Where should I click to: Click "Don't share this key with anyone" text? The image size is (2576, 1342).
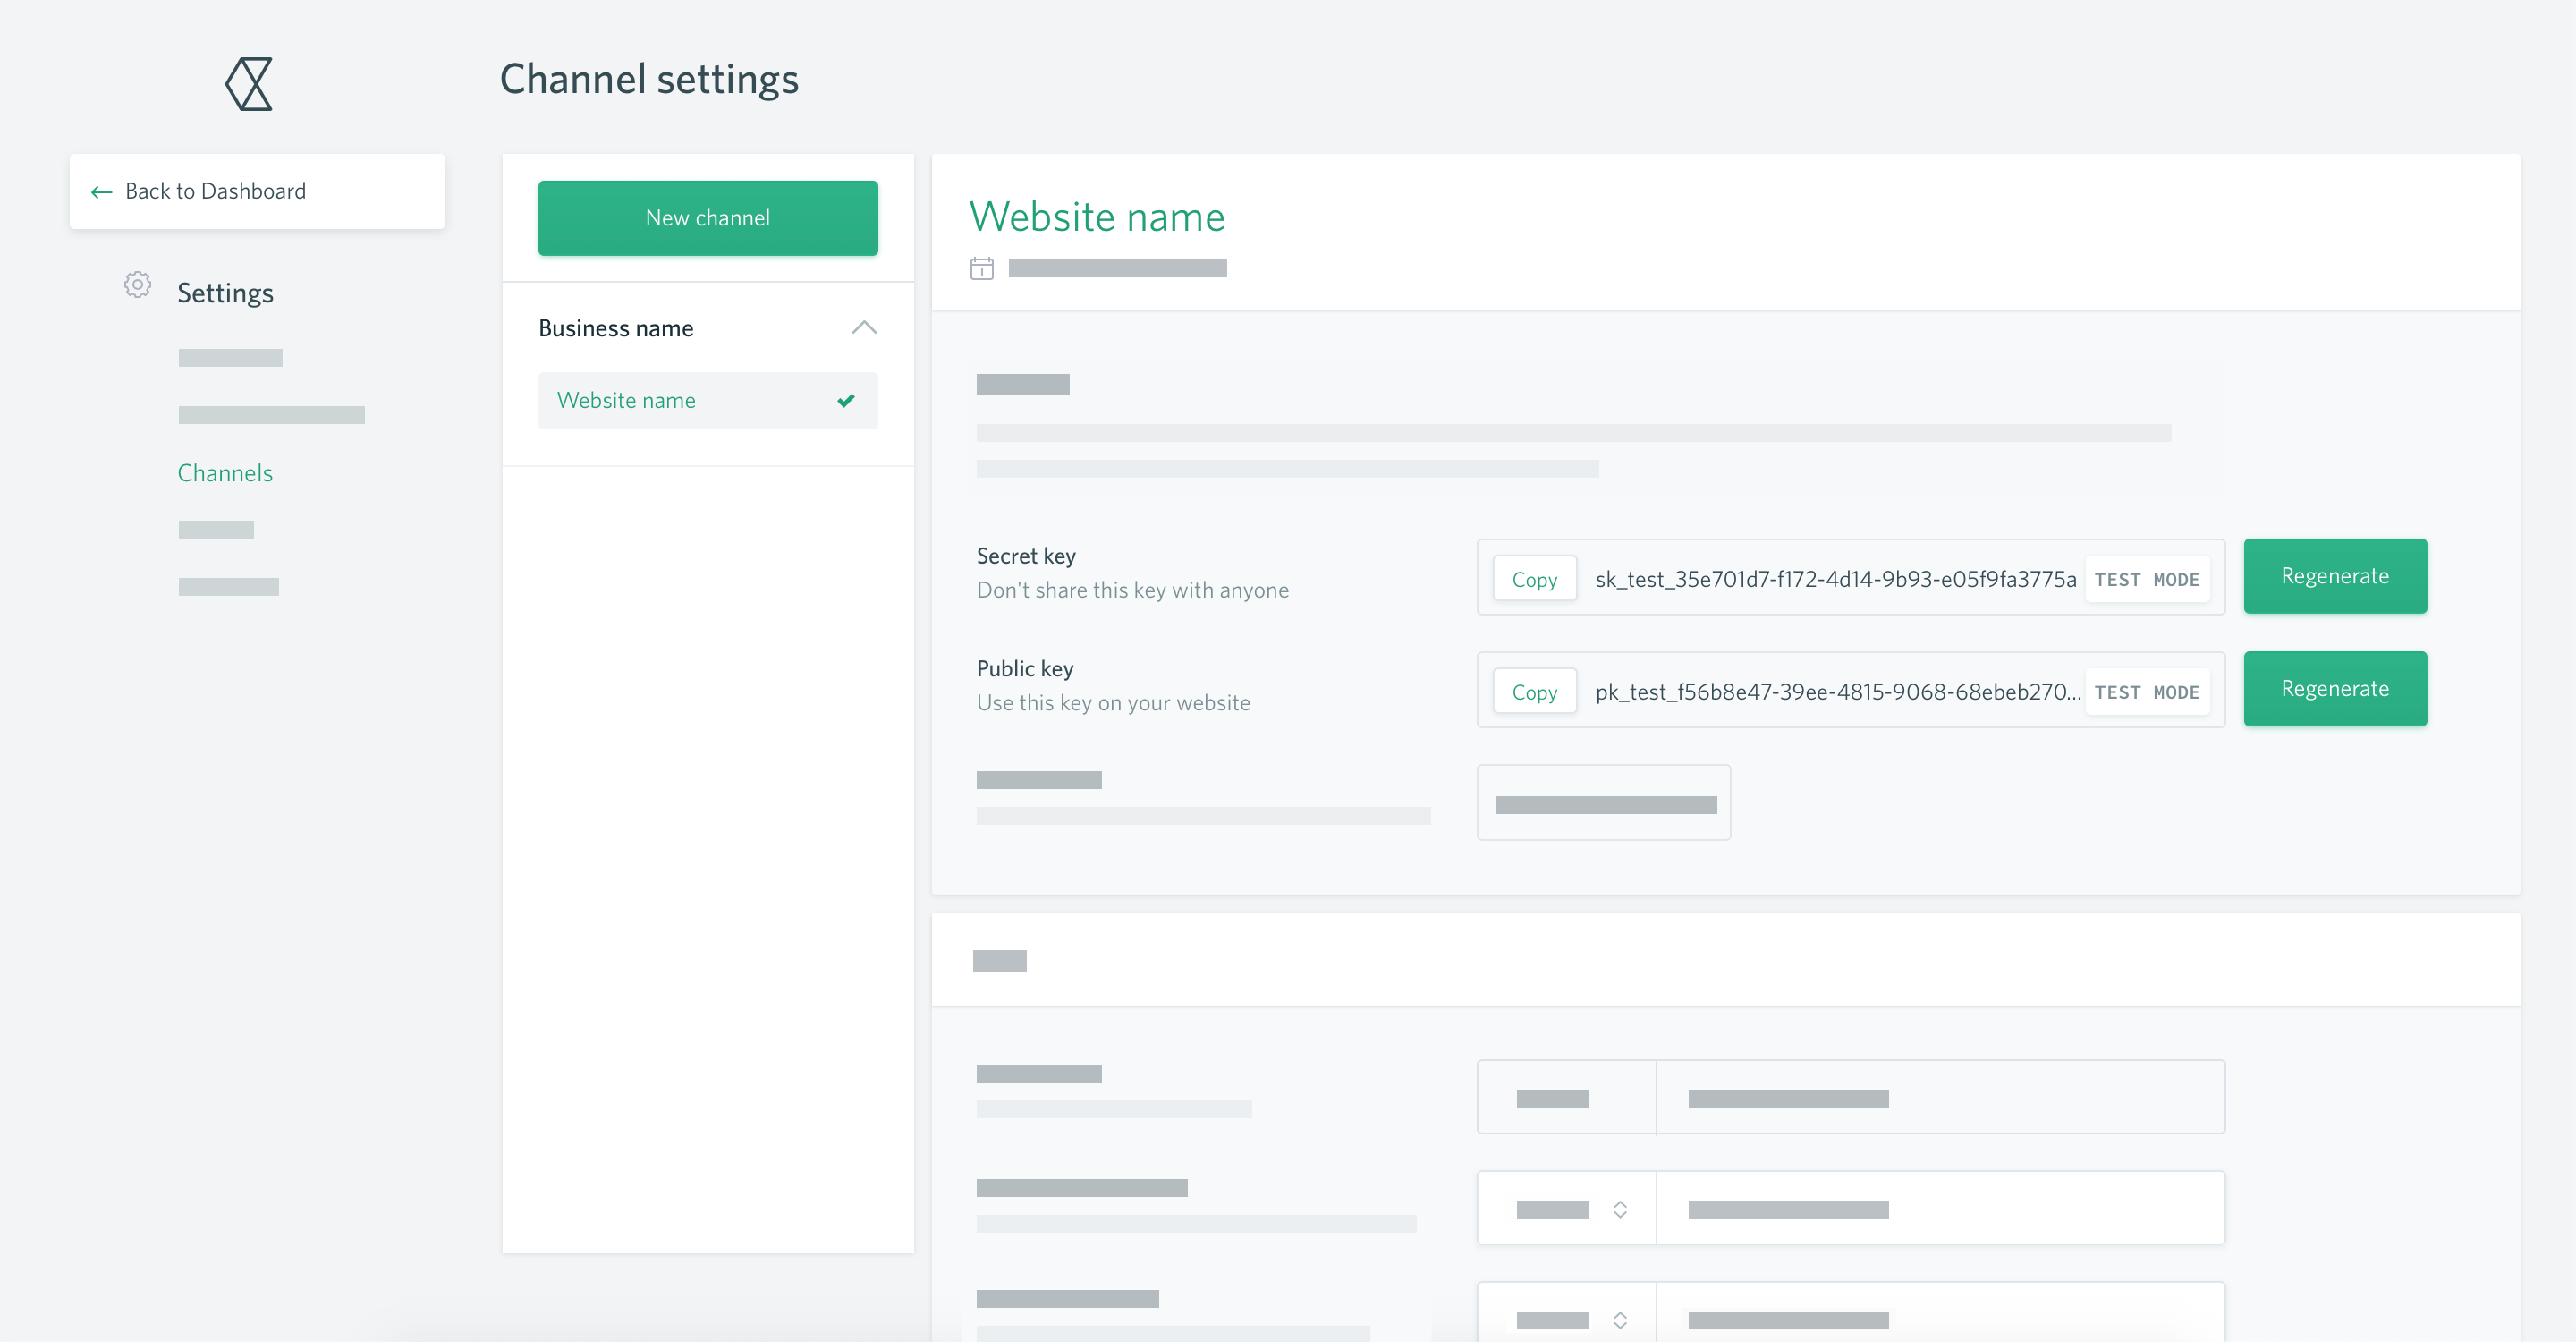tap(1133, 590)
